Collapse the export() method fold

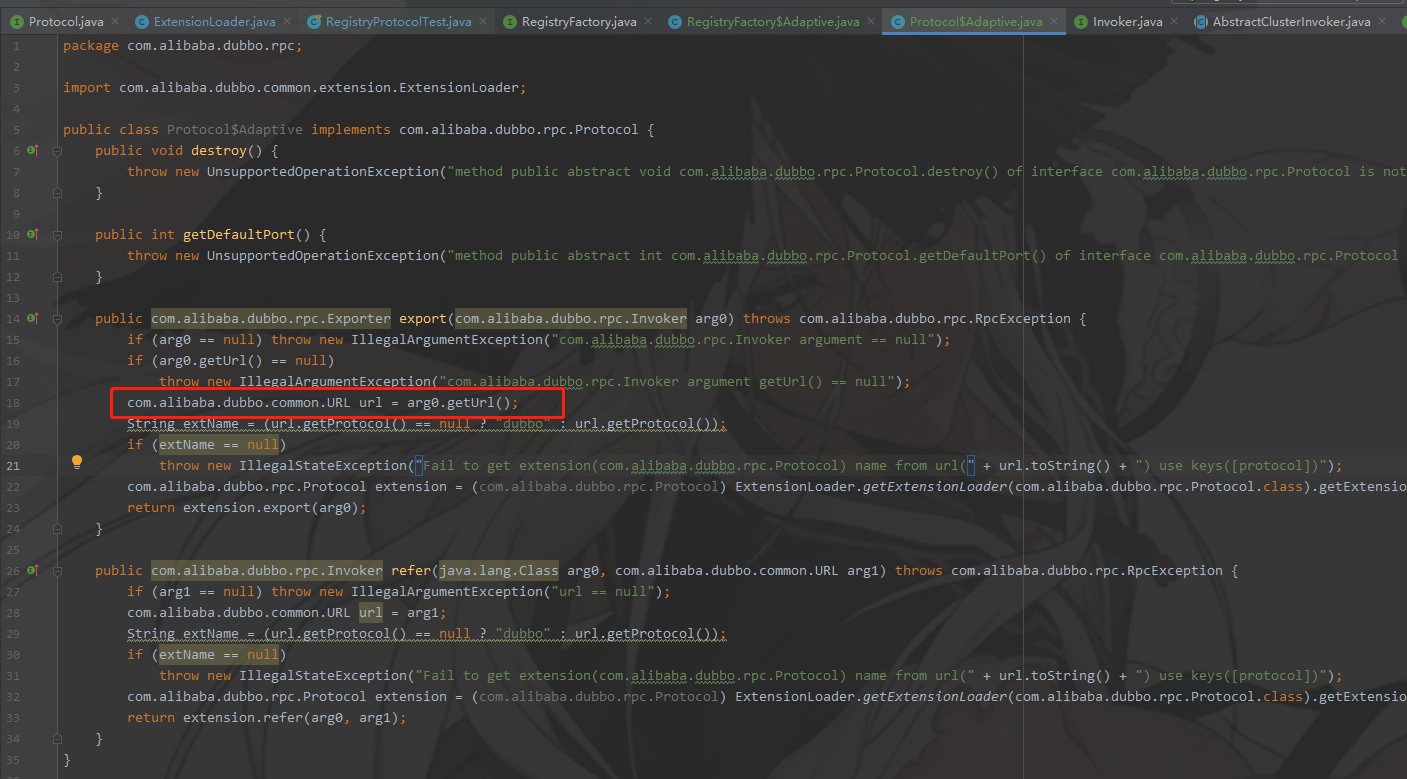[x=57, y=318]
